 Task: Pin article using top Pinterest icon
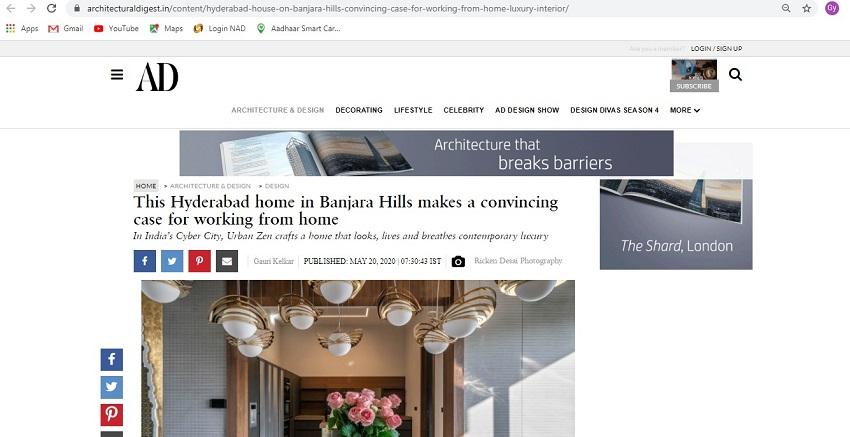click(x=199, y=261)
